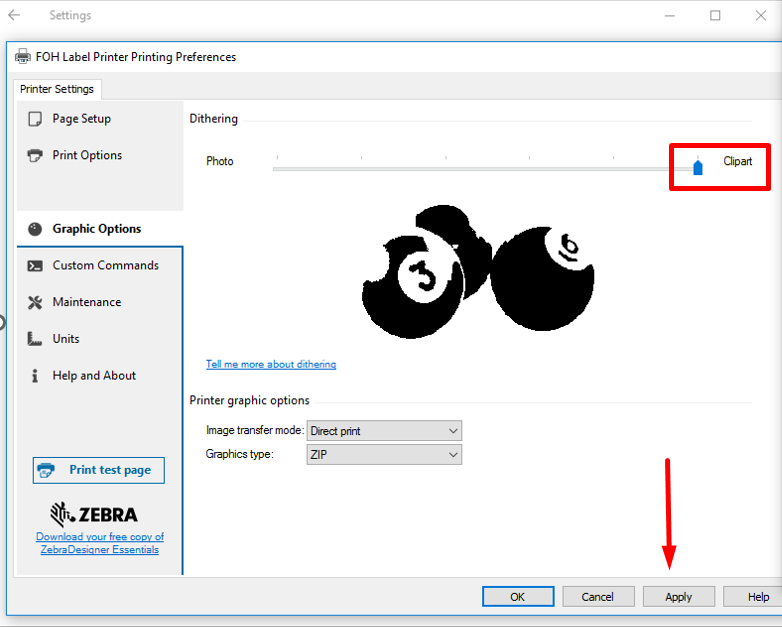
Task: Open the Image transfer mode dropdown
Action: point(384,431)
